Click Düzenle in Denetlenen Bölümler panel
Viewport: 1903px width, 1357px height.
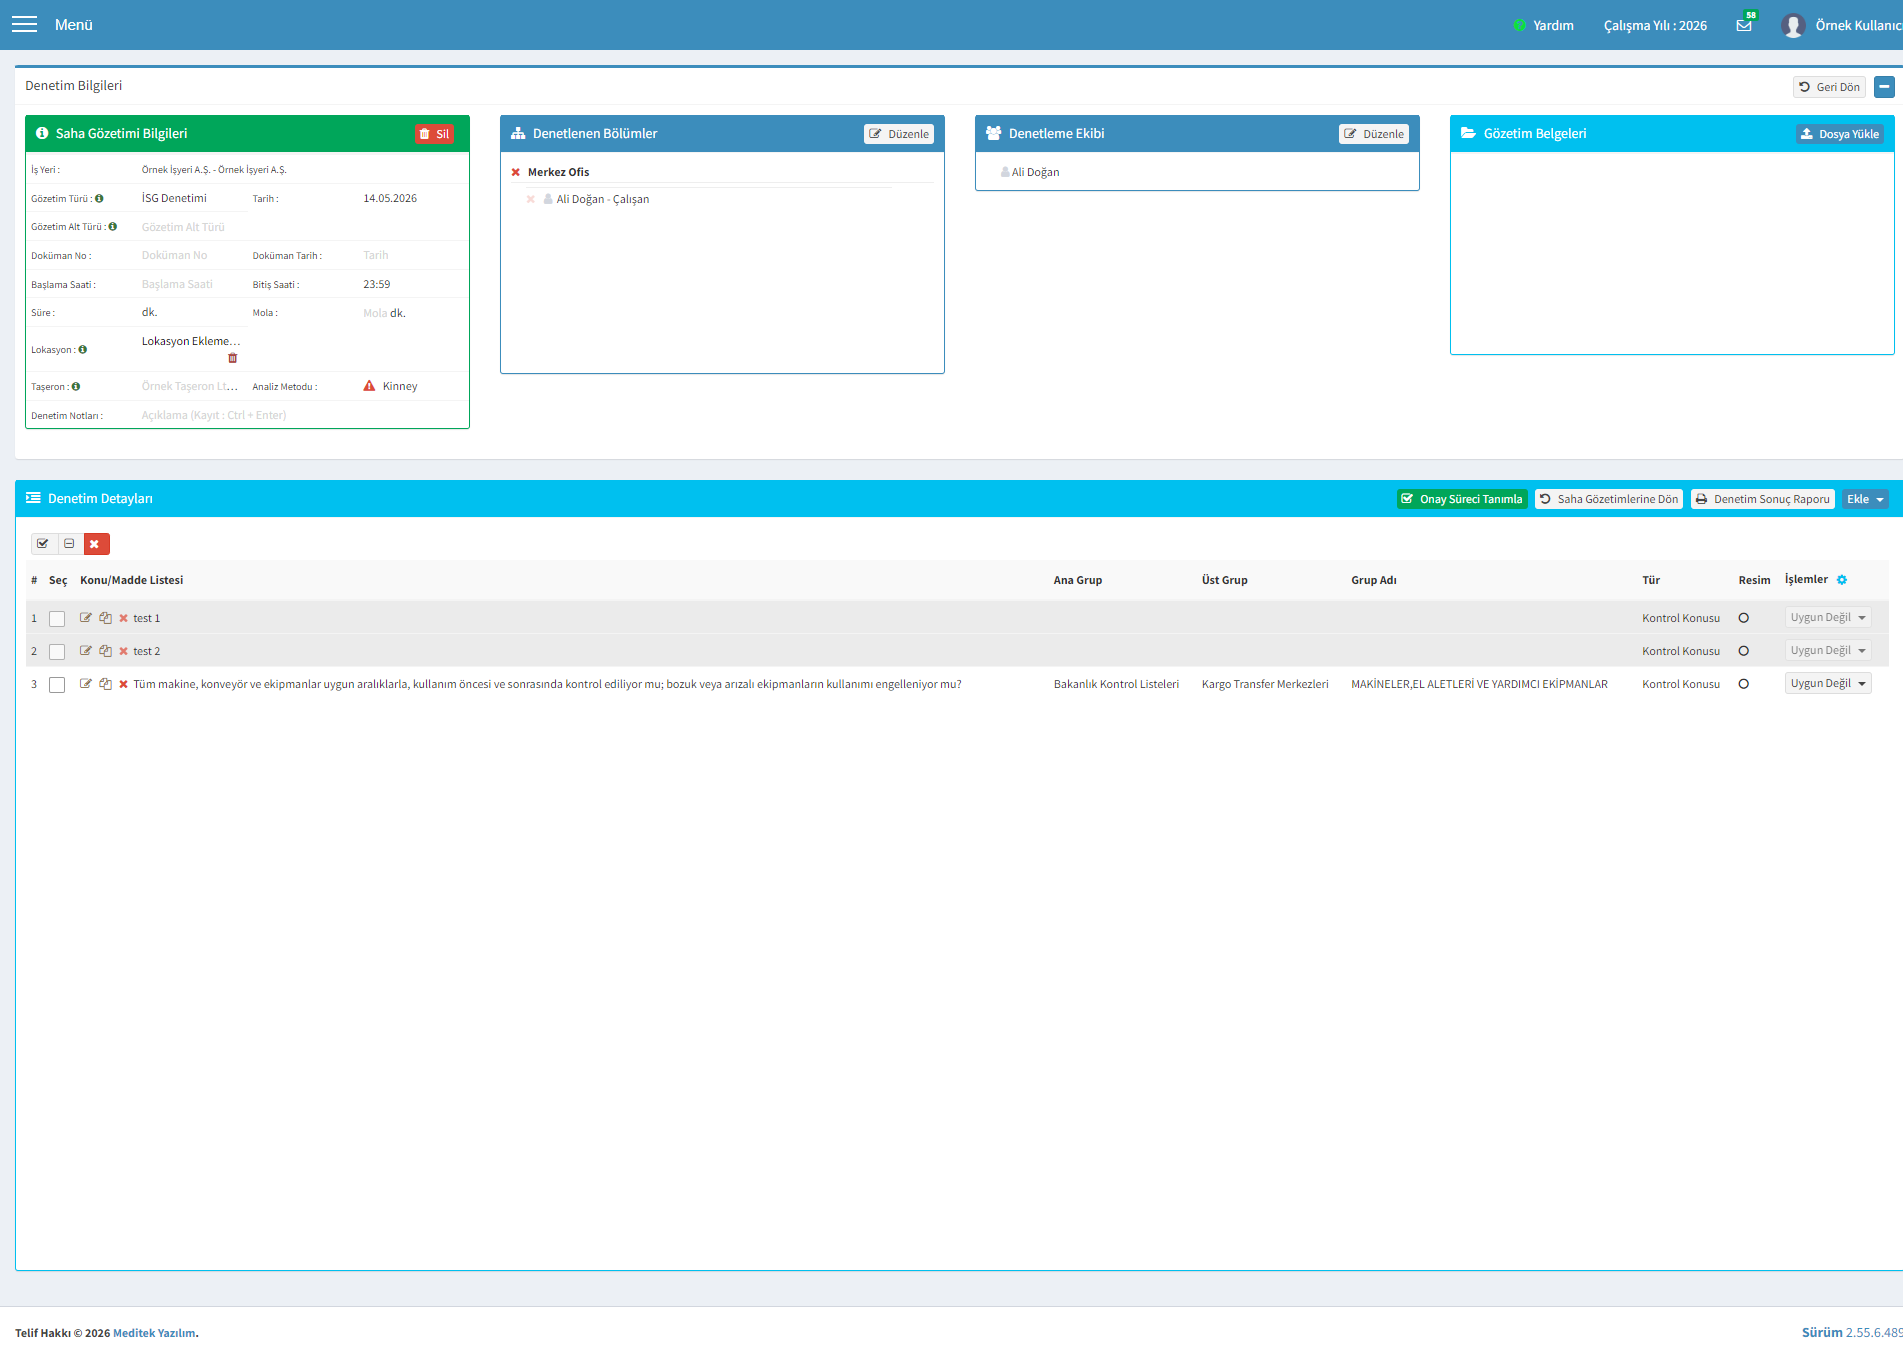click(899, 134)
